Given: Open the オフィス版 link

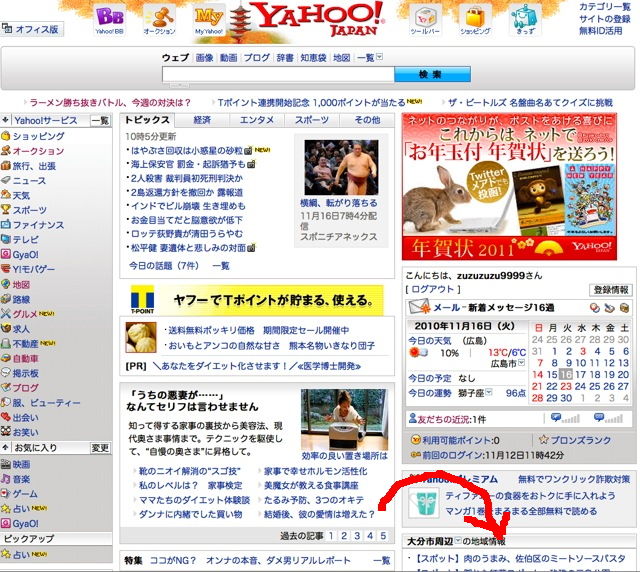Looking at the screenshot, I should click(32, 29).
